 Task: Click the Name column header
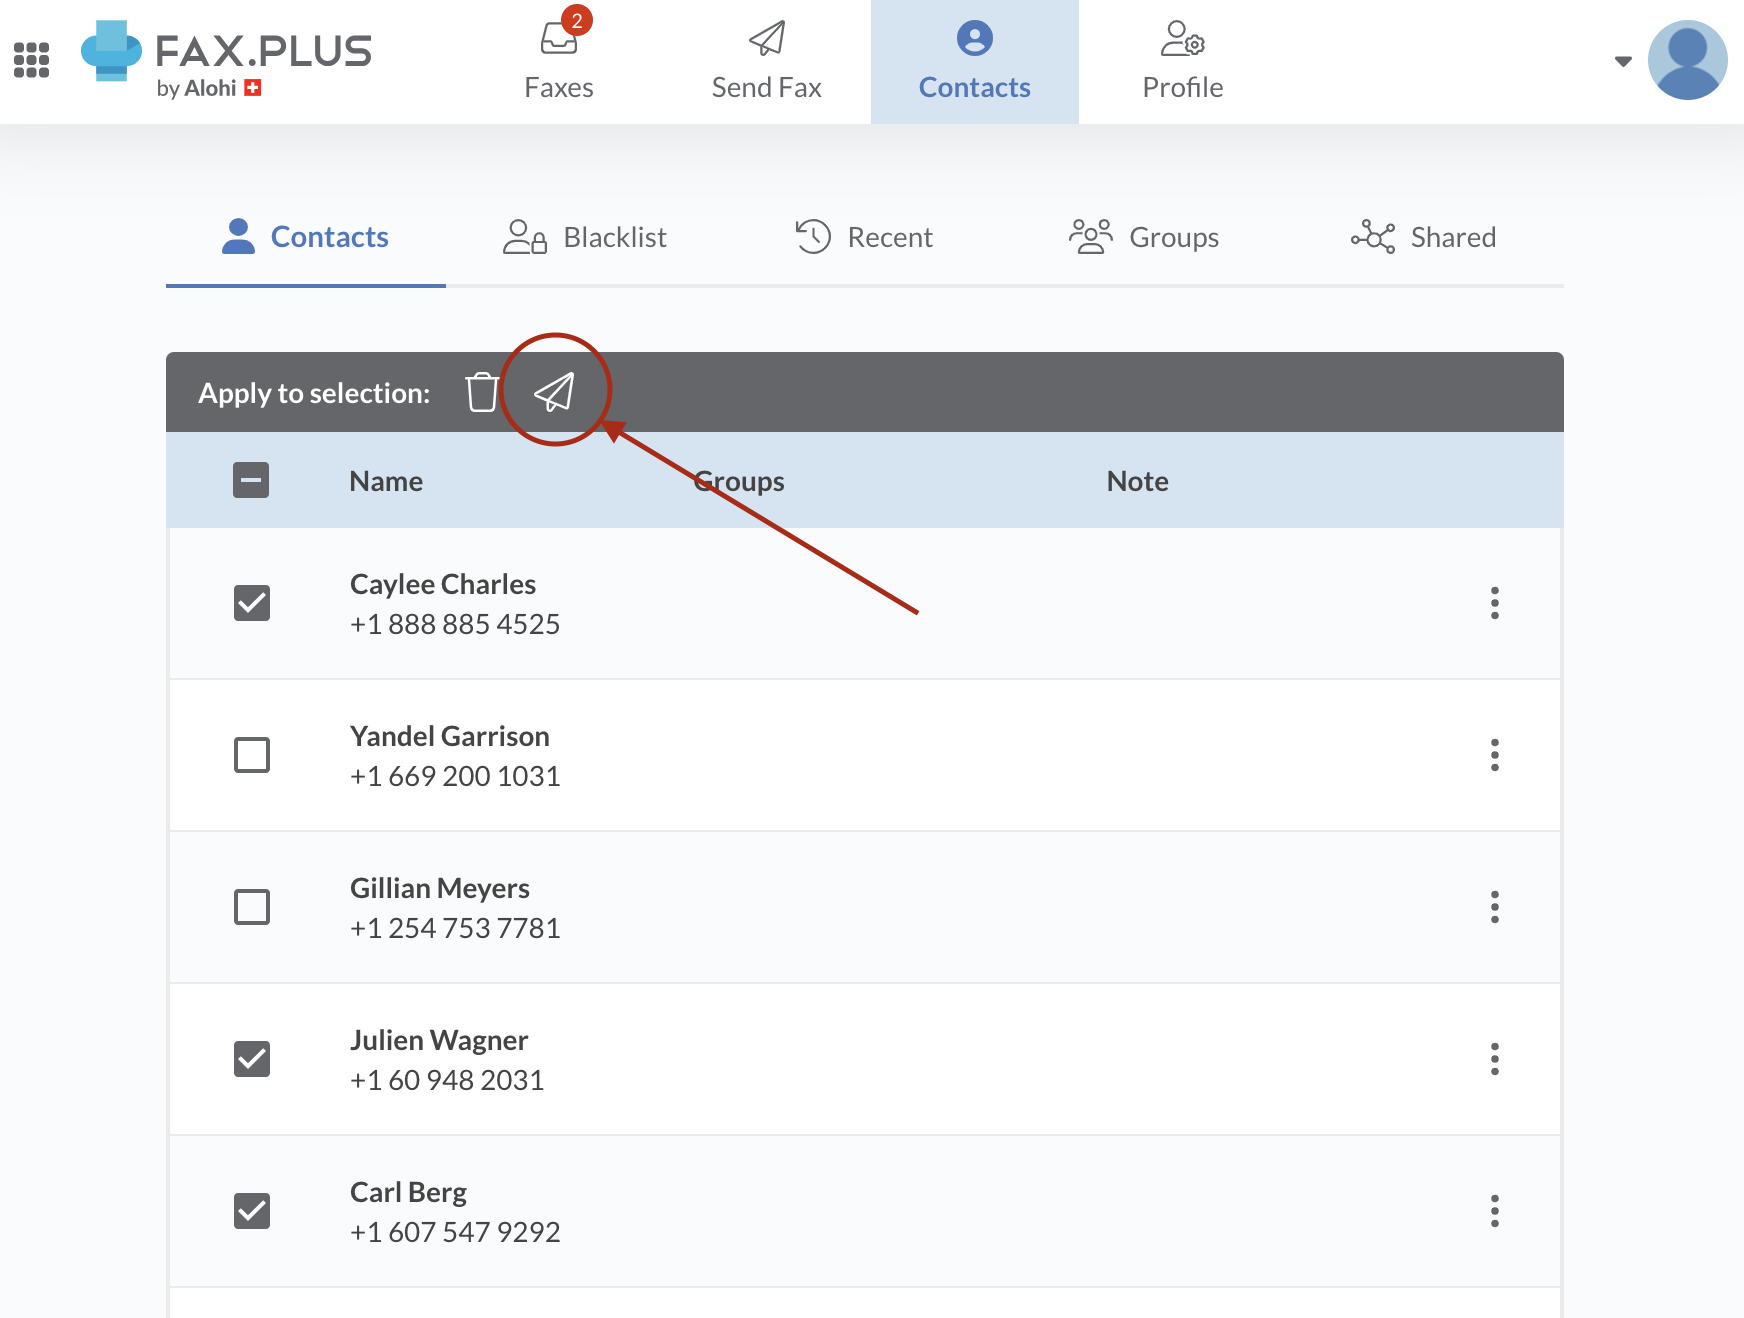386,481
